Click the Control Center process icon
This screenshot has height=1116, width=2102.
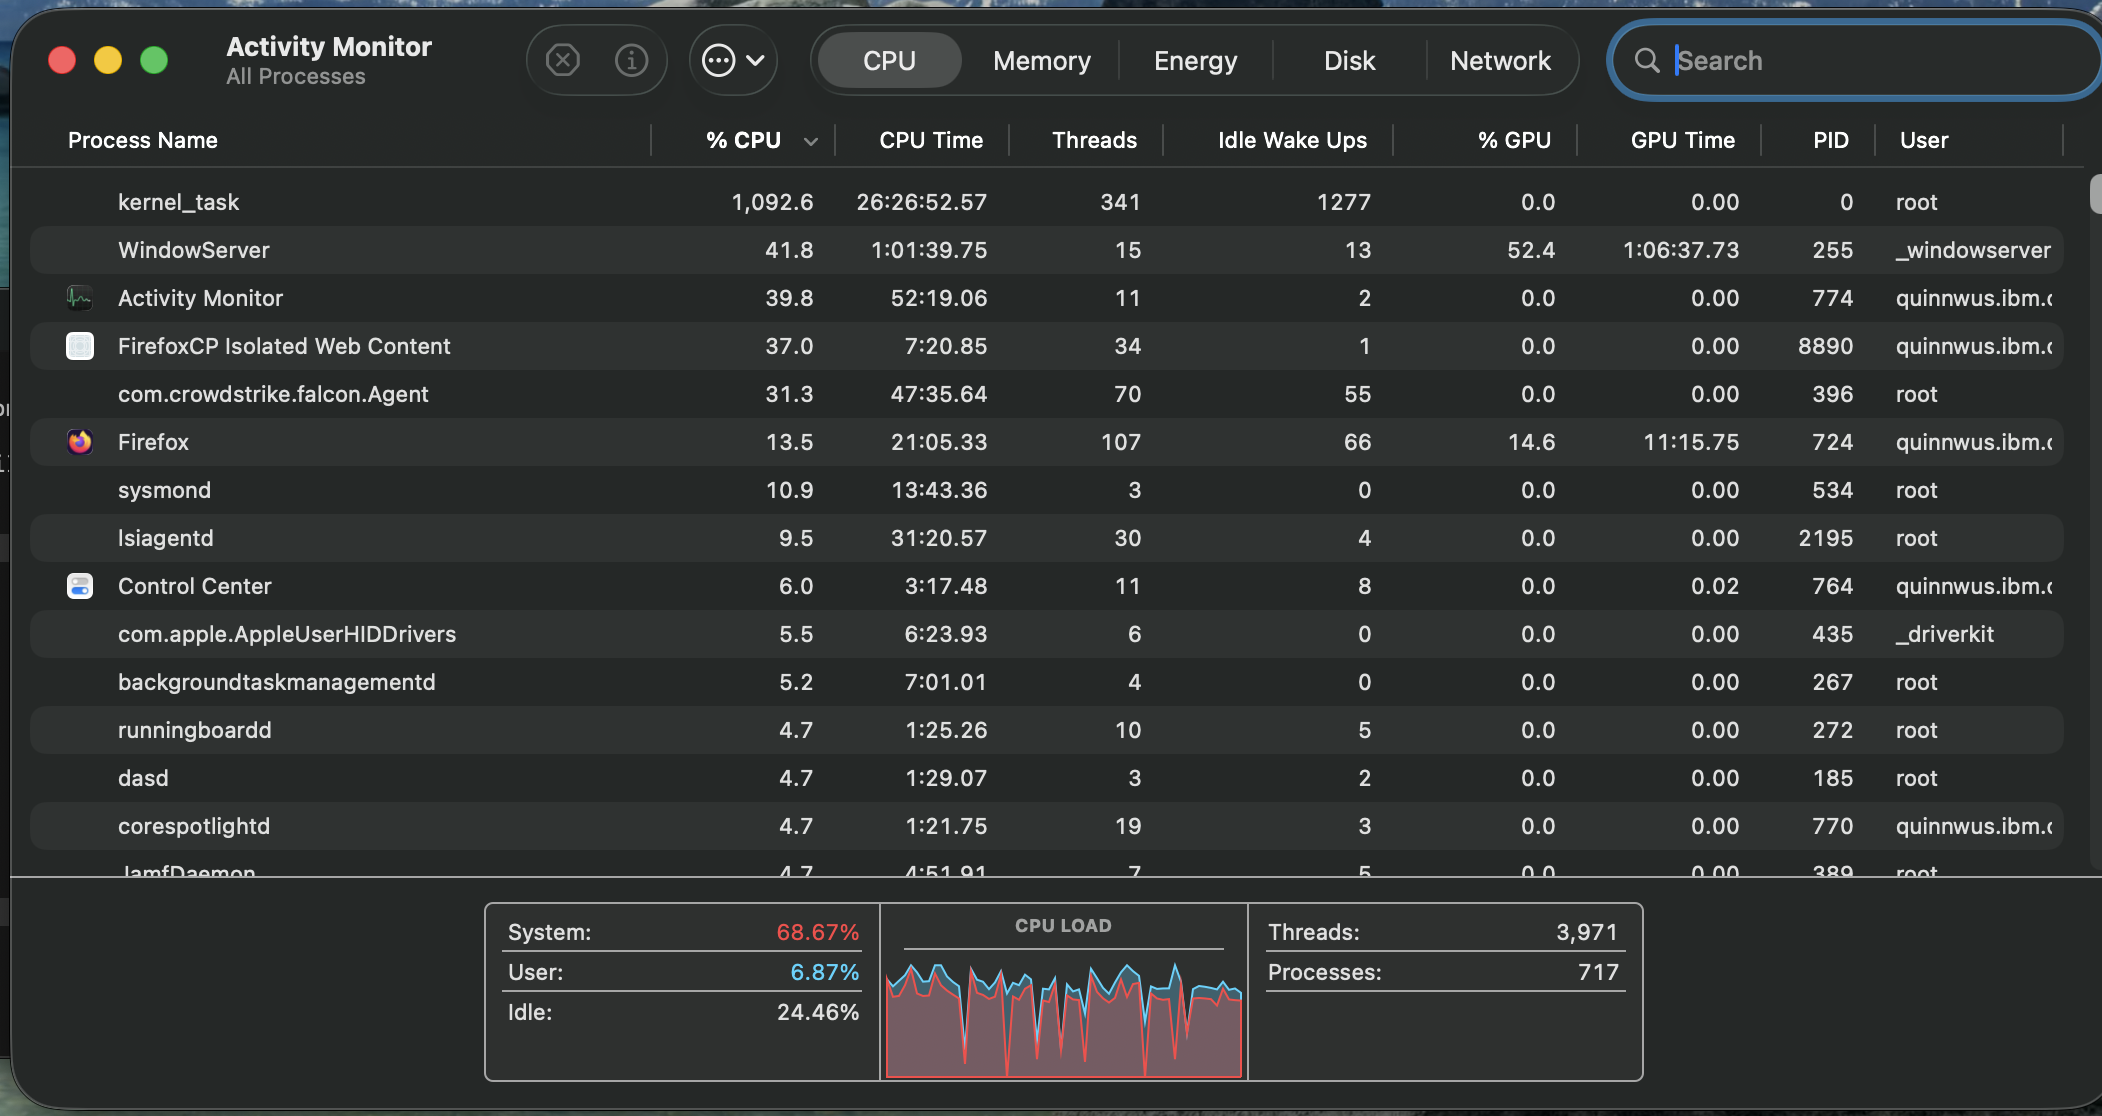[x=80, y=586]
